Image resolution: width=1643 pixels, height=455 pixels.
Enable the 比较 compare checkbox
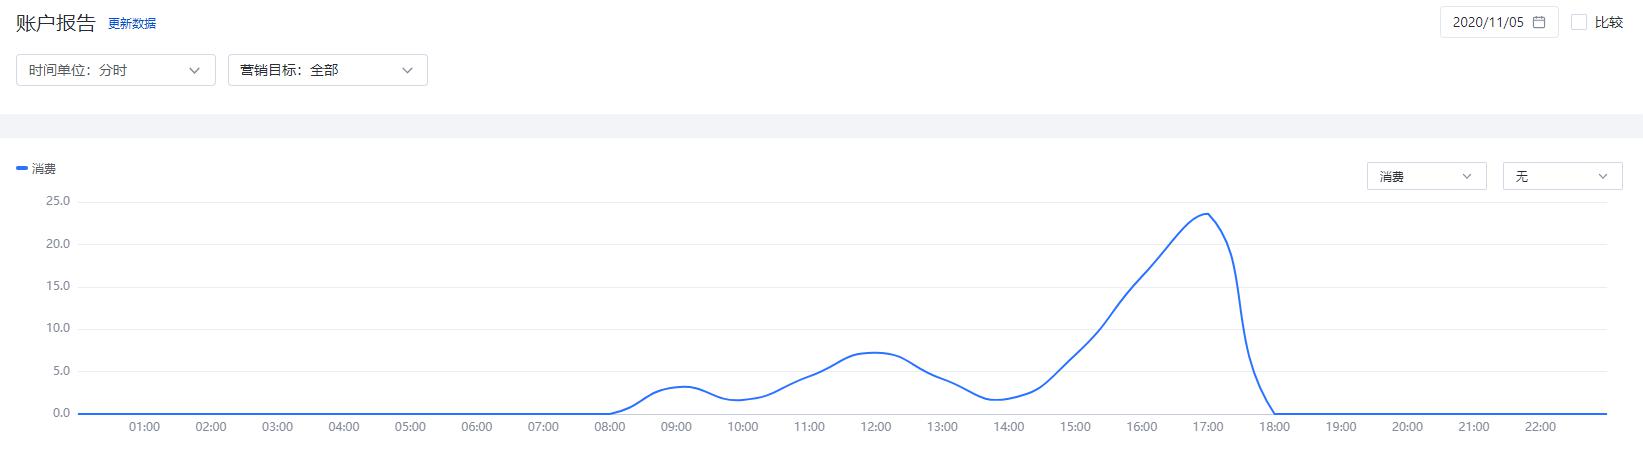pos(1580,22)
